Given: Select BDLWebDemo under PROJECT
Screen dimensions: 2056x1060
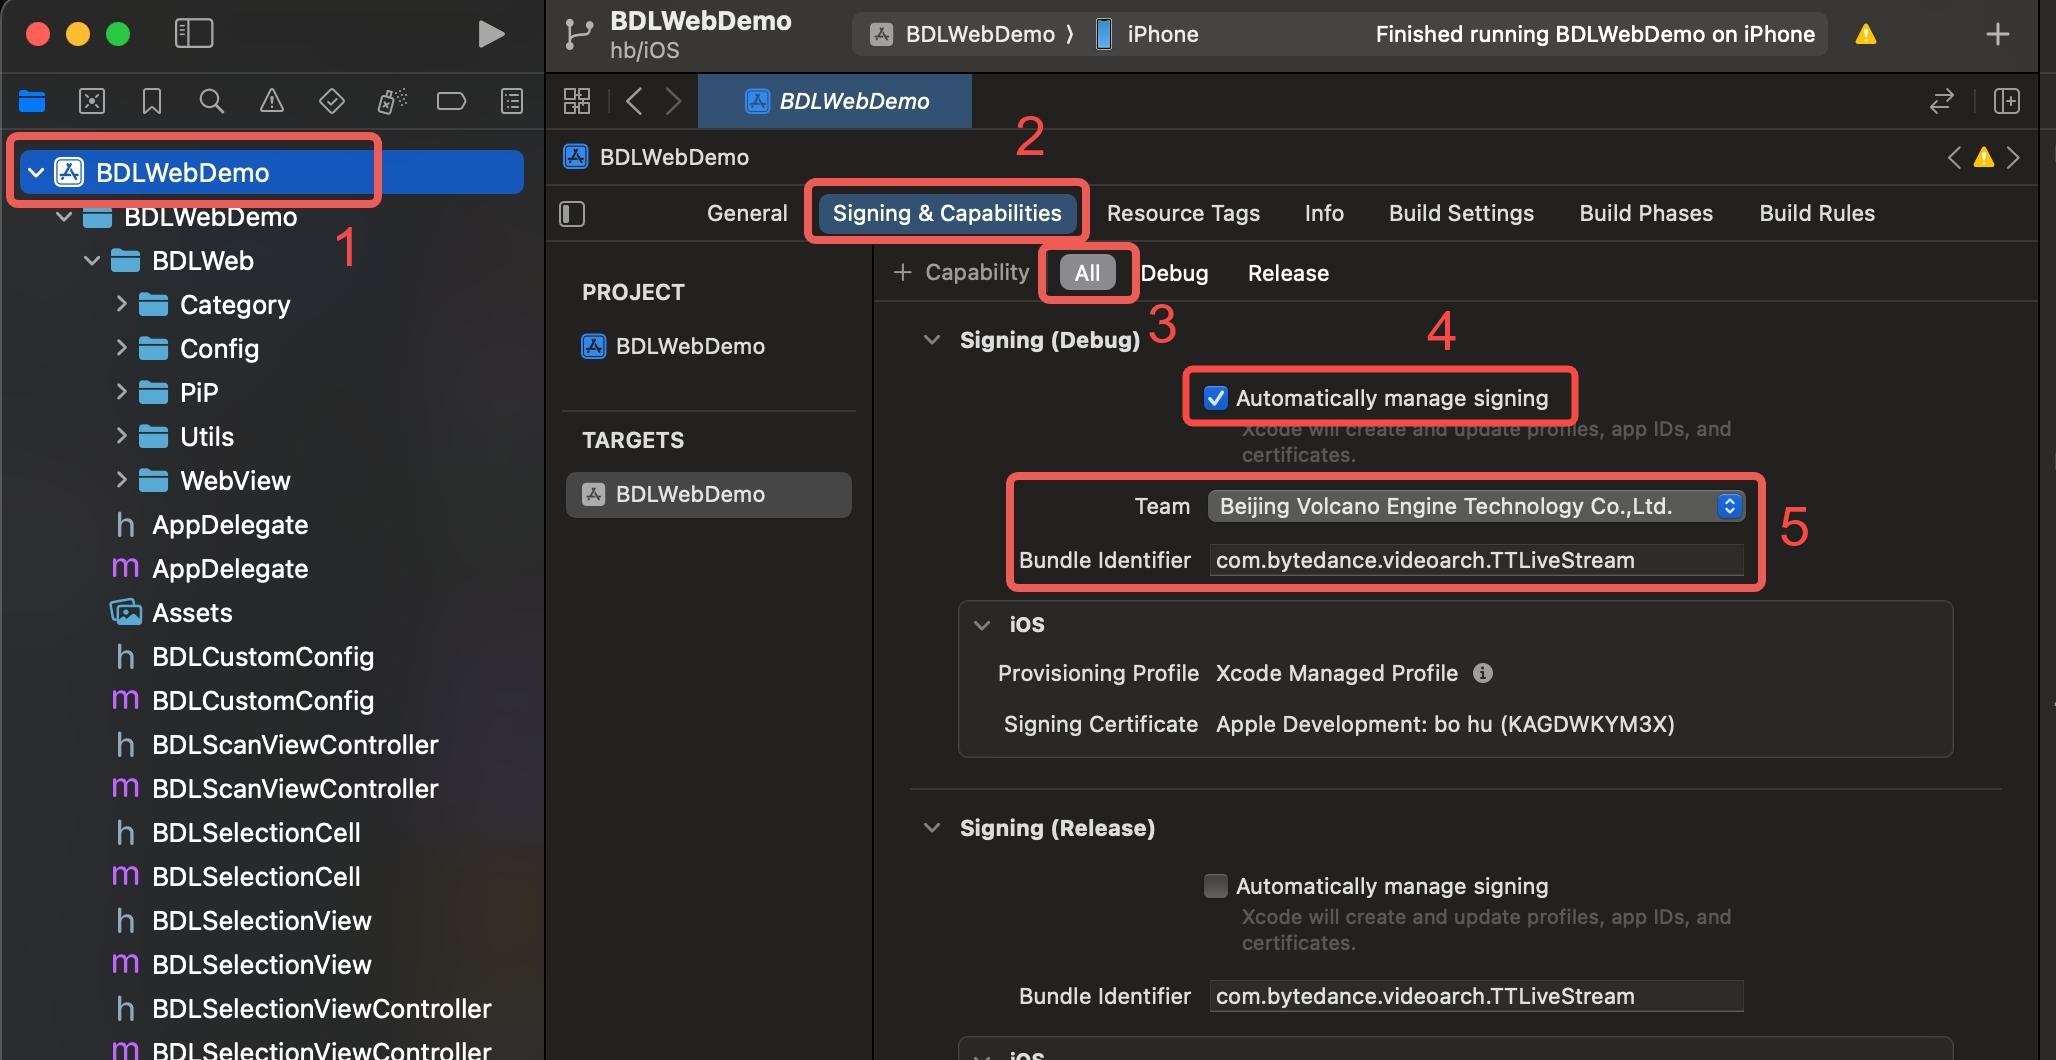Looking at the screenshot, I should coord(690,346).
